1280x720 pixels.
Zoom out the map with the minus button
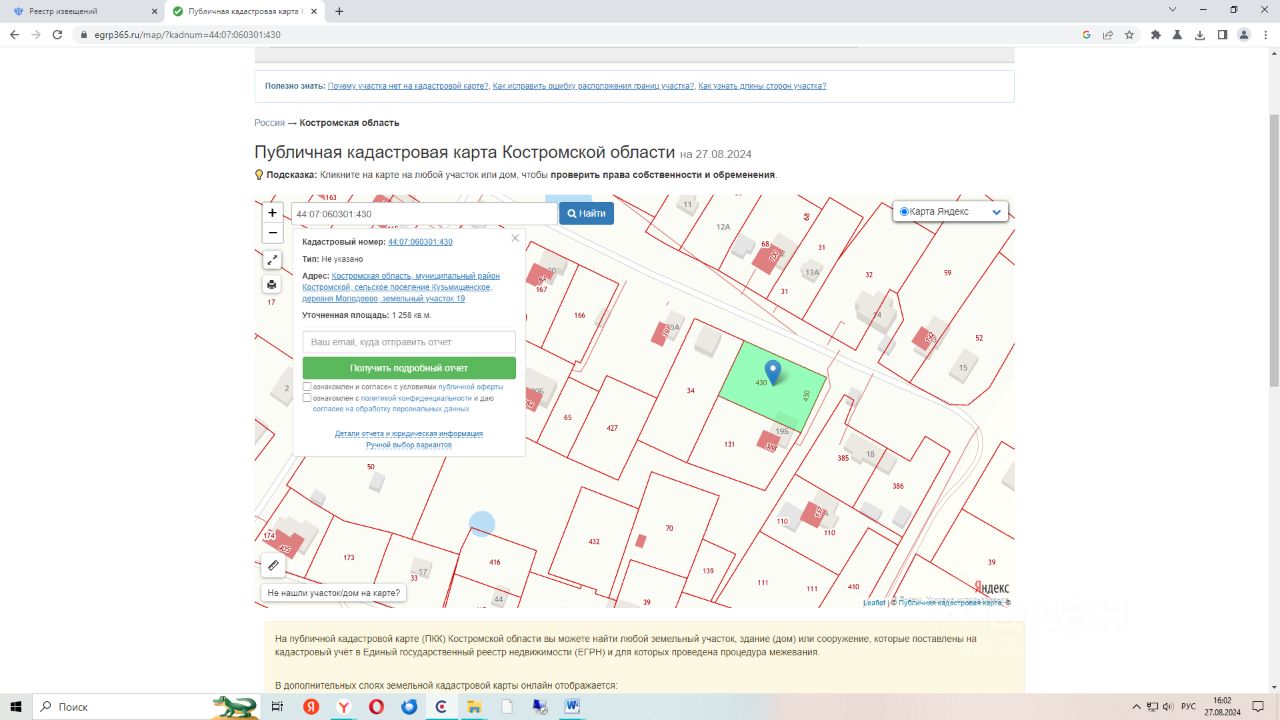(272, 233)
